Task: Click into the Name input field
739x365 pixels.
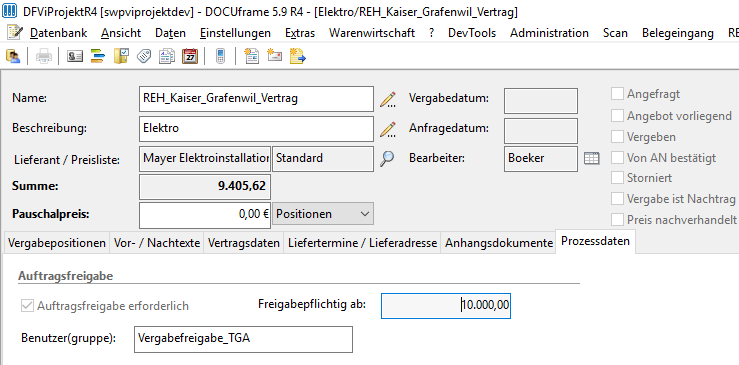Action: 256,99
